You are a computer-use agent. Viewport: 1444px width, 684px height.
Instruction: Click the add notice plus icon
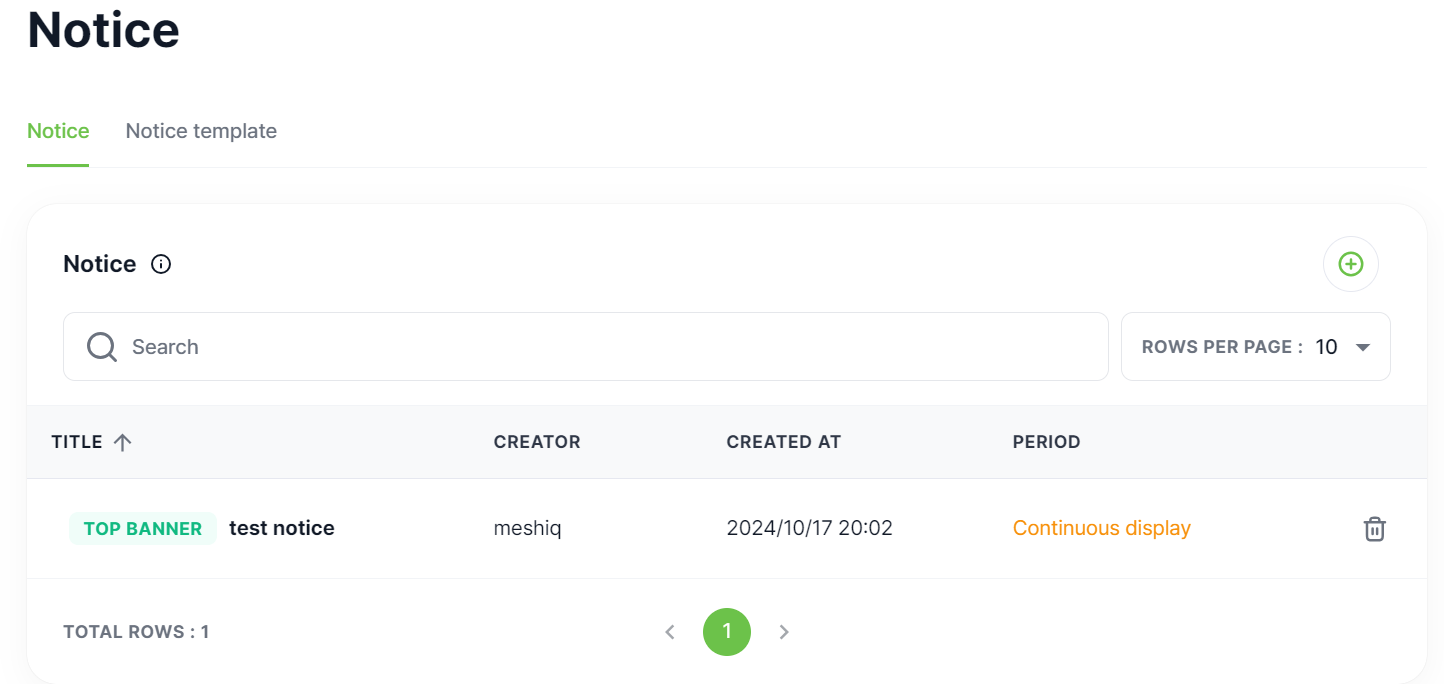(1350, 264)
